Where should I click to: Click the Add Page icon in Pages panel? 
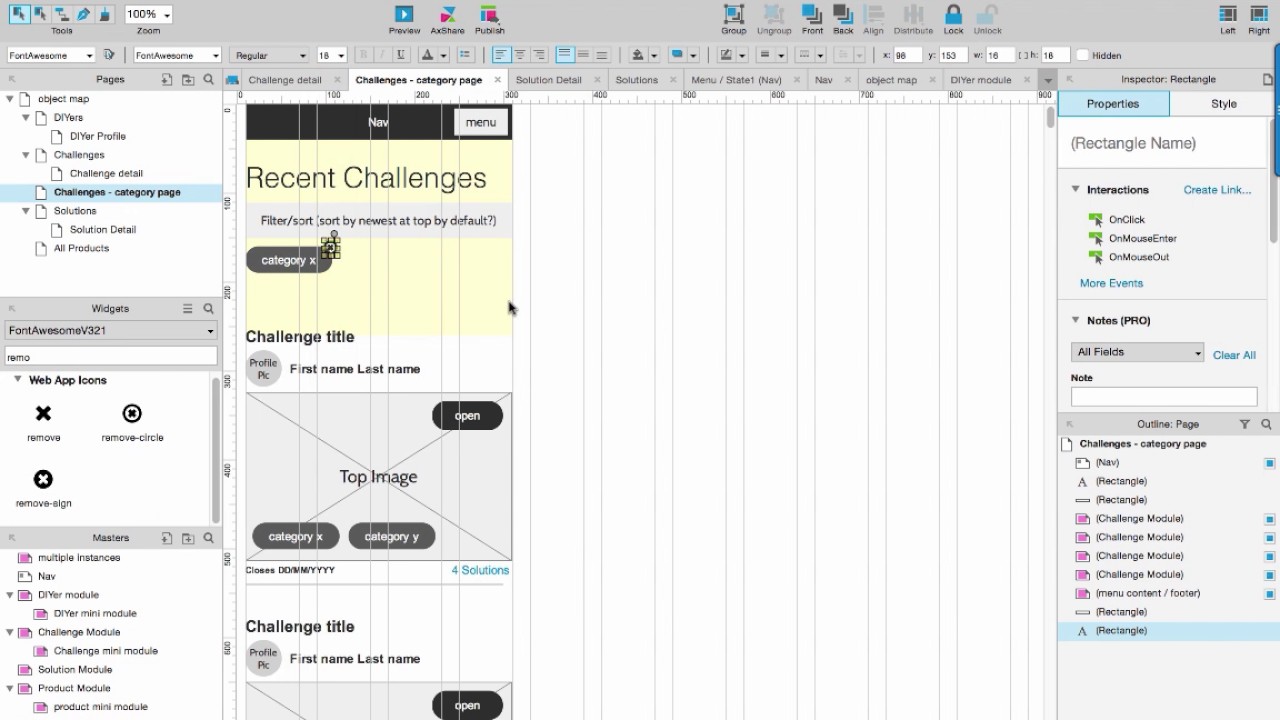167,80
